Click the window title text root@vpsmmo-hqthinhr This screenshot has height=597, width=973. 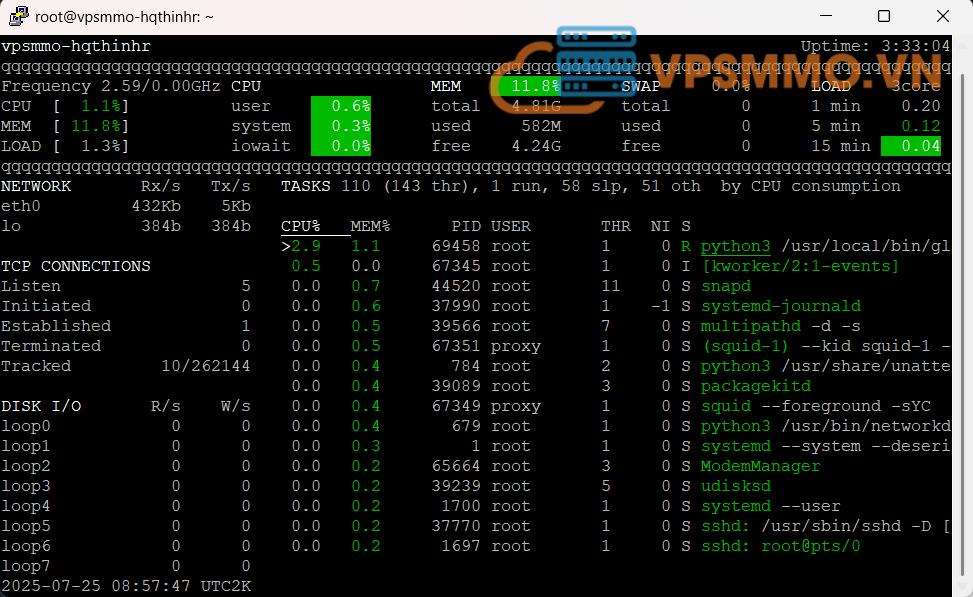124,16
